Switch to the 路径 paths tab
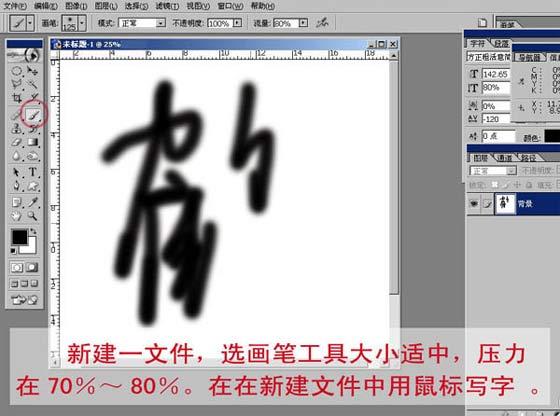This screenshot has width=560, height=416. pyautogui.click(x=528, y=157)
